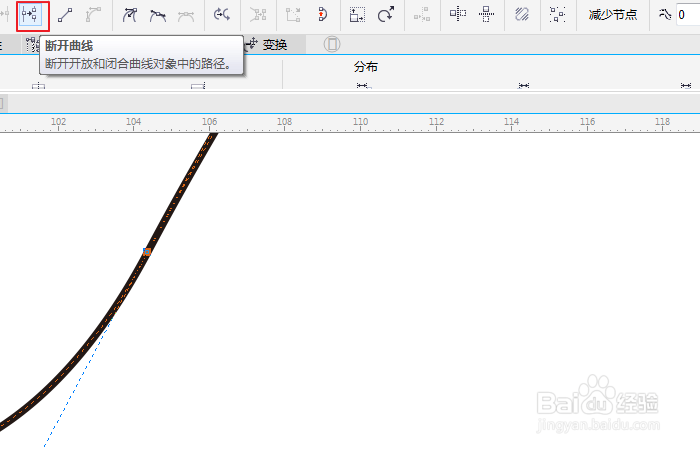This screenshot has width=700, height=450.
Task: Make node a cusp node
Action: pyautogui.click(x=129, y=15)
